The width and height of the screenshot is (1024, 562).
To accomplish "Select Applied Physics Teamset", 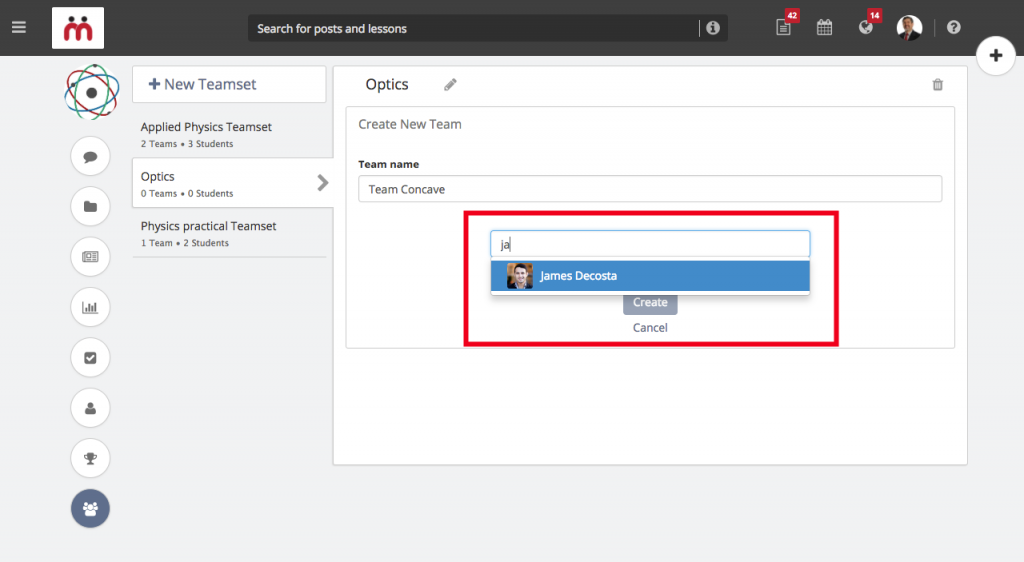I will (x=229, y=134).
